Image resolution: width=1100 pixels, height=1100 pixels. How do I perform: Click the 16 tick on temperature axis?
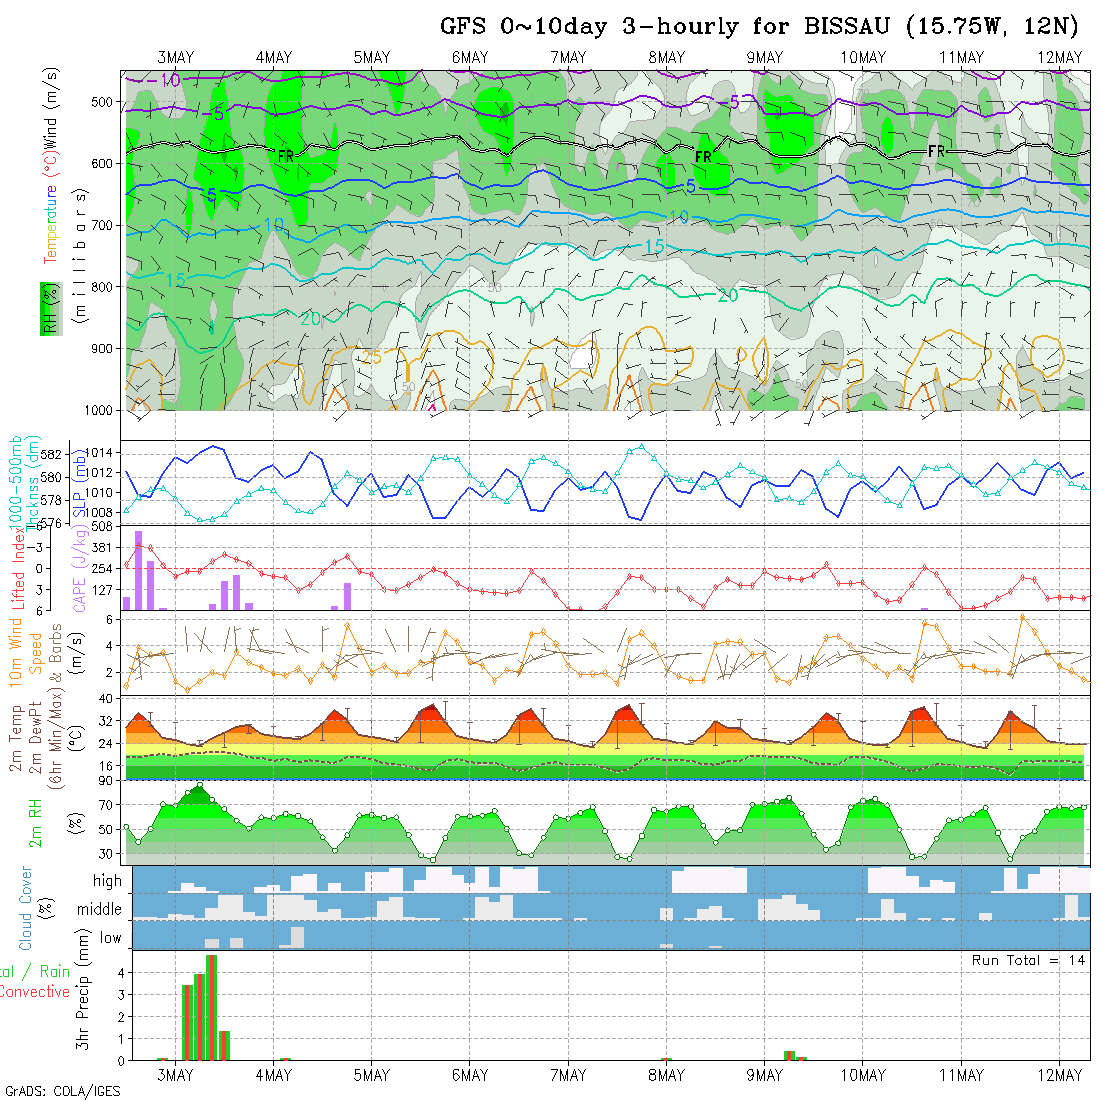coord(105,766)
